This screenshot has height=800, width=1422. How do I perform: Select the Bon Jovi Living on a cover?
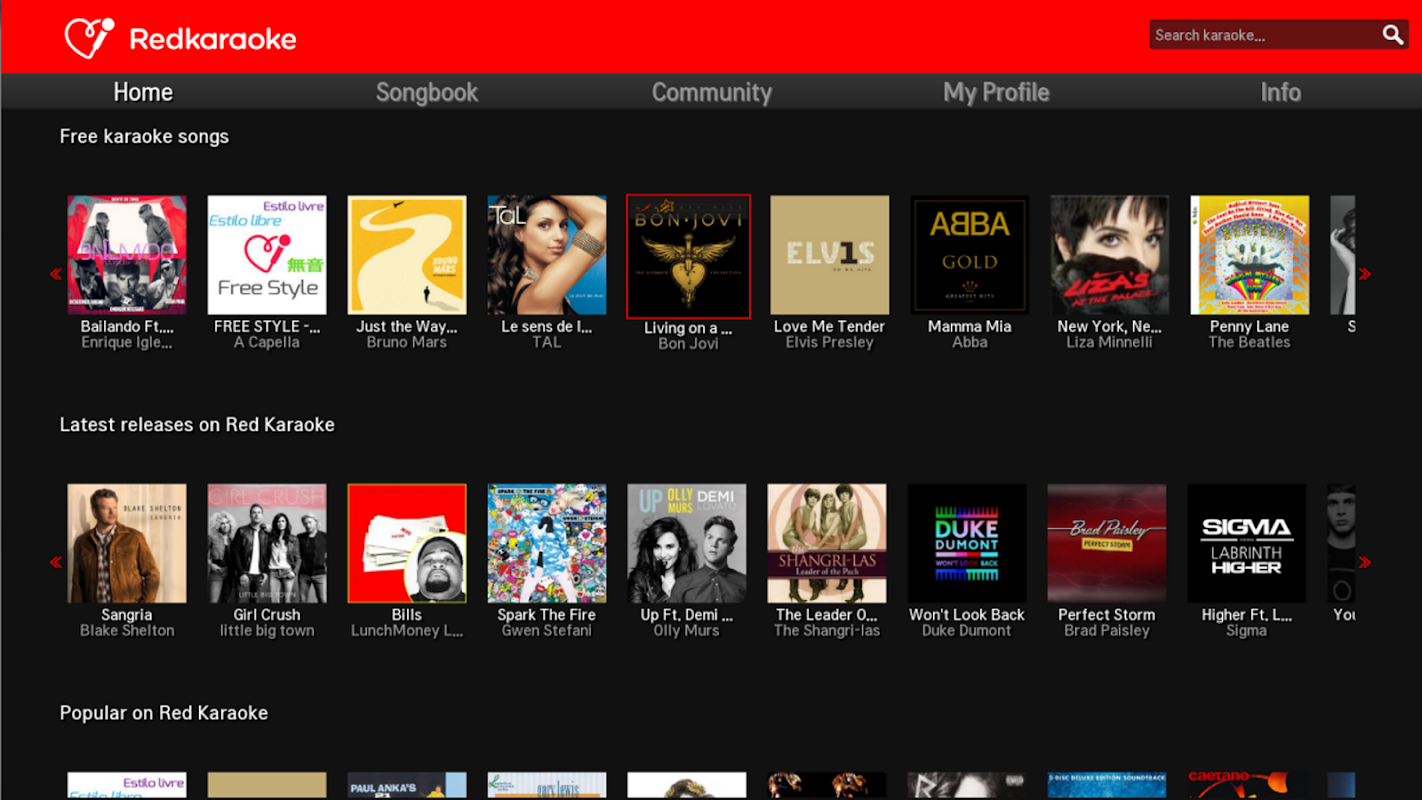pos(688,256)
